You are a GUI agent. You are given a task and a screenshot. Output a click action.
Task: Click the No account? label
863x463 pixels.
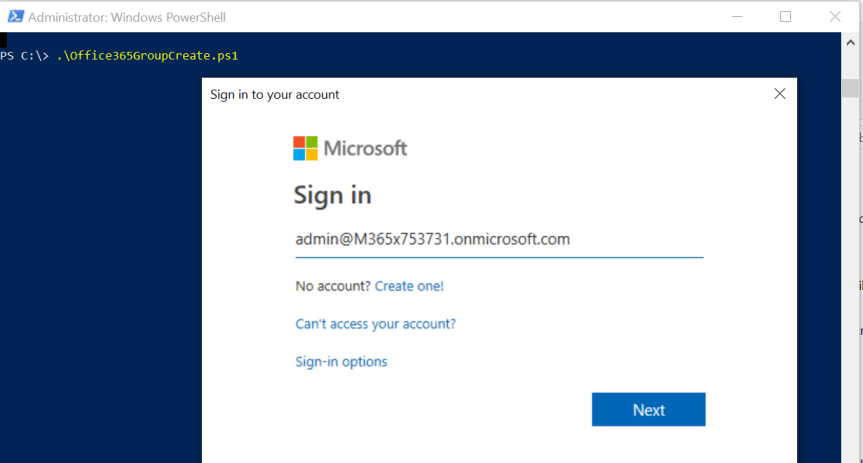click(332, 286)
